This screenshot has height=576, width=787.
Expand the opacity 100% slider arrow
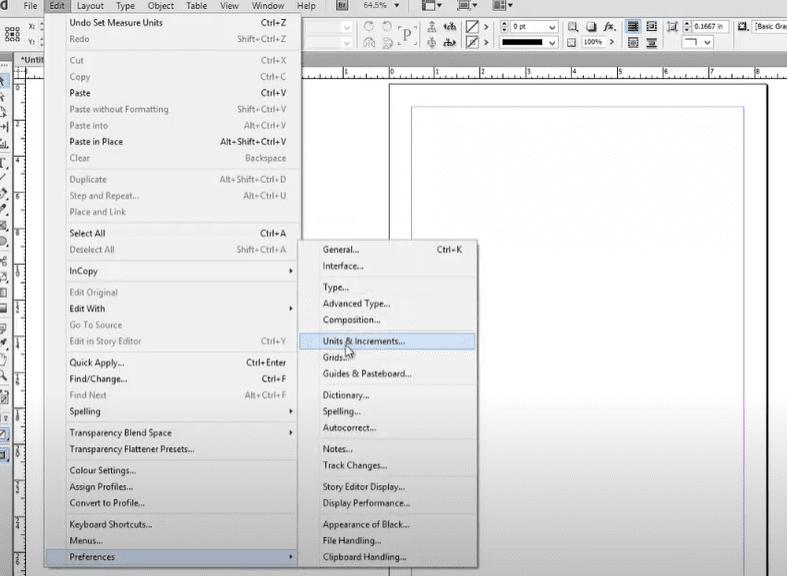point(612,42)
